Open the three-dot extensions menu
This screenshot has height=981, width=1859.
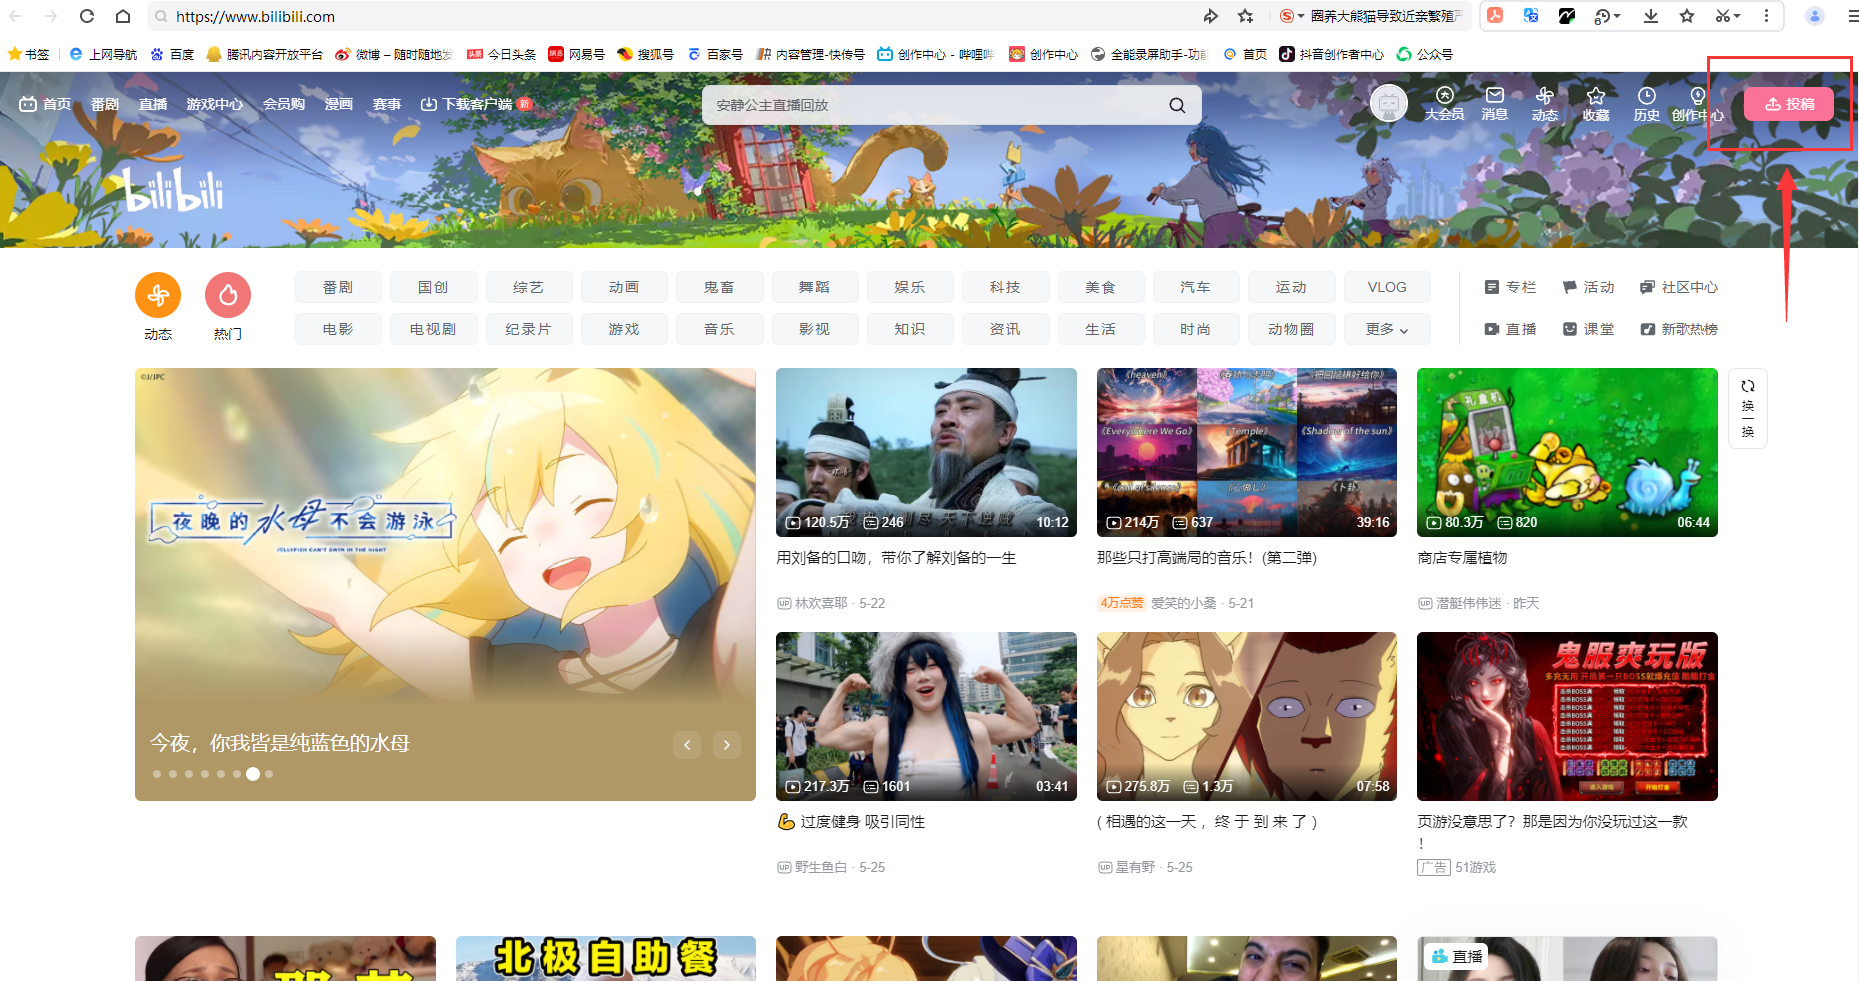click(x=1766, y=15)
